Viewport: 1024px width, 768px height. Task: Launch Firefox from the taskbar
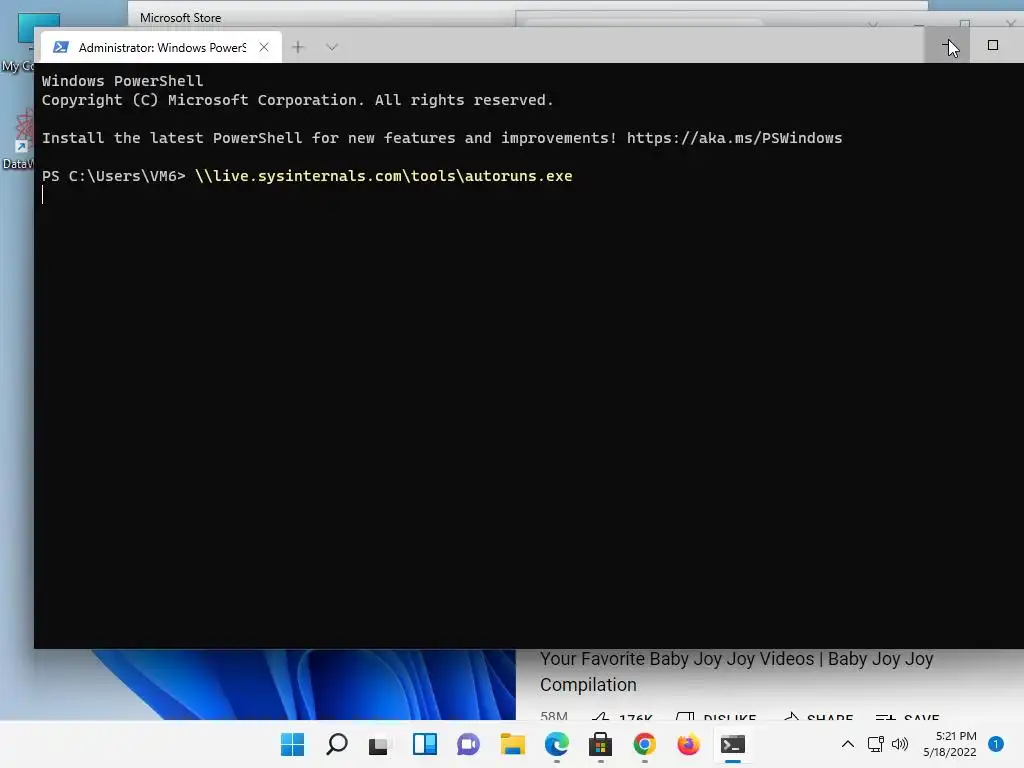coord(688,744)
